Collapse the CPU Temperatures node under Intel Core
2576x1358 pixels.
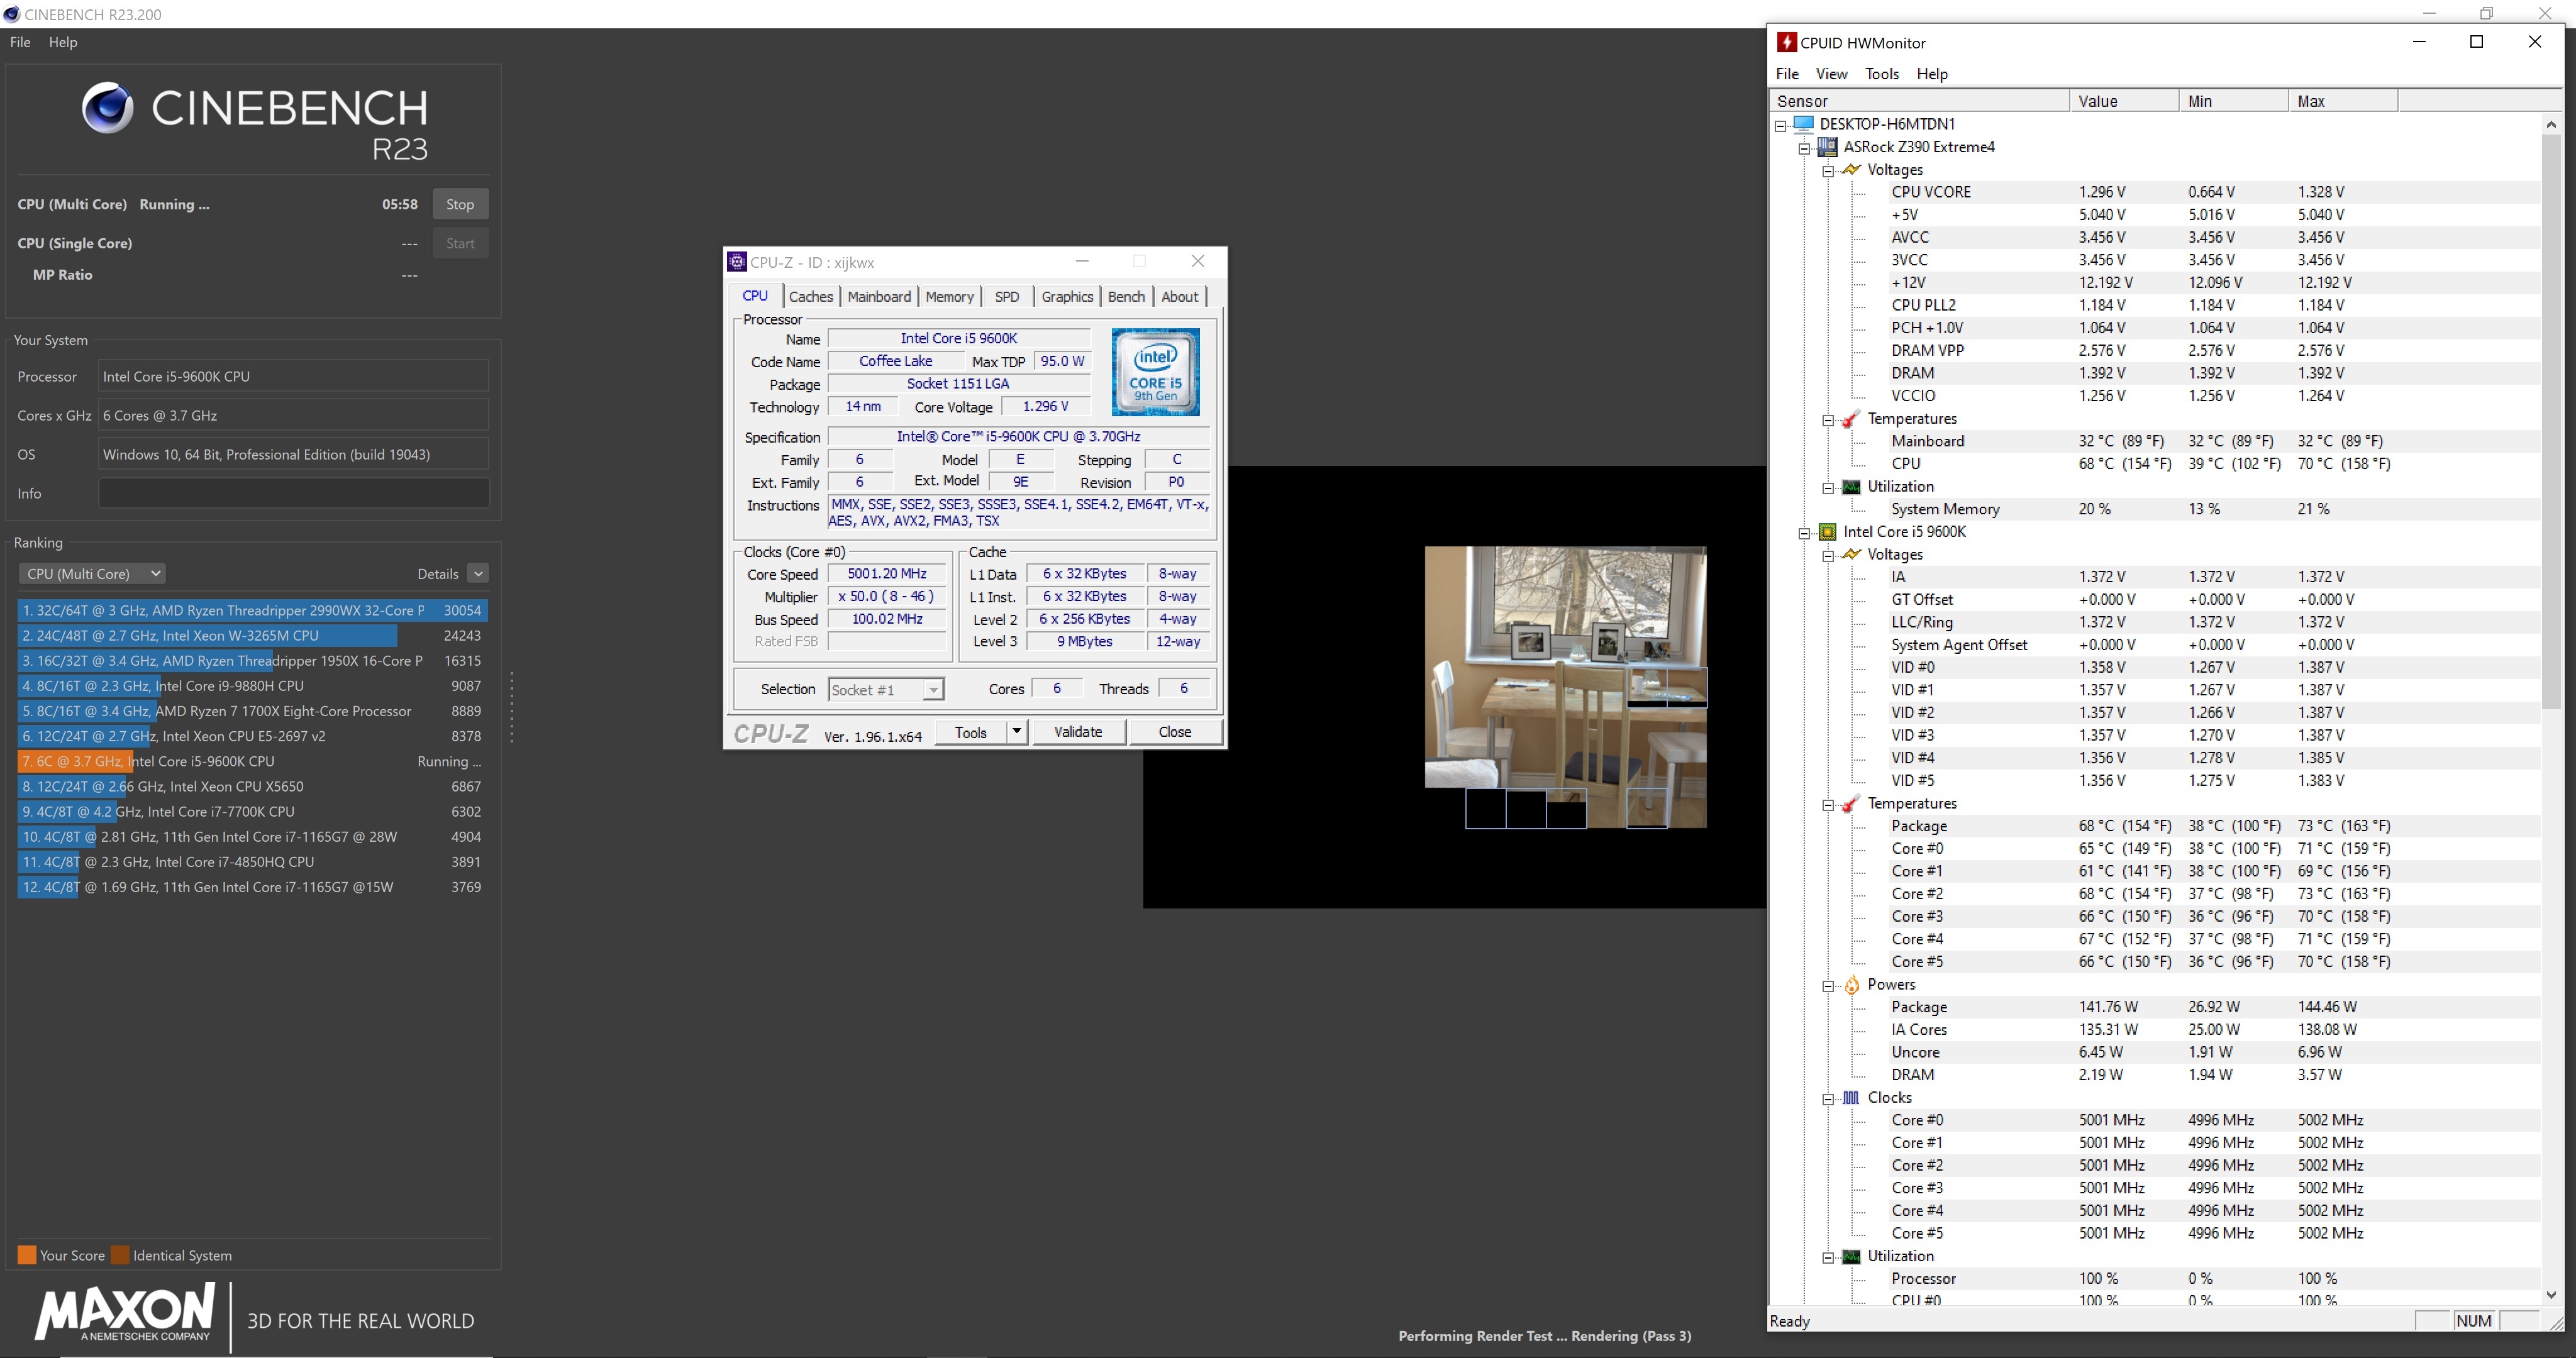pyautogui.click(x=1828, y=804)
